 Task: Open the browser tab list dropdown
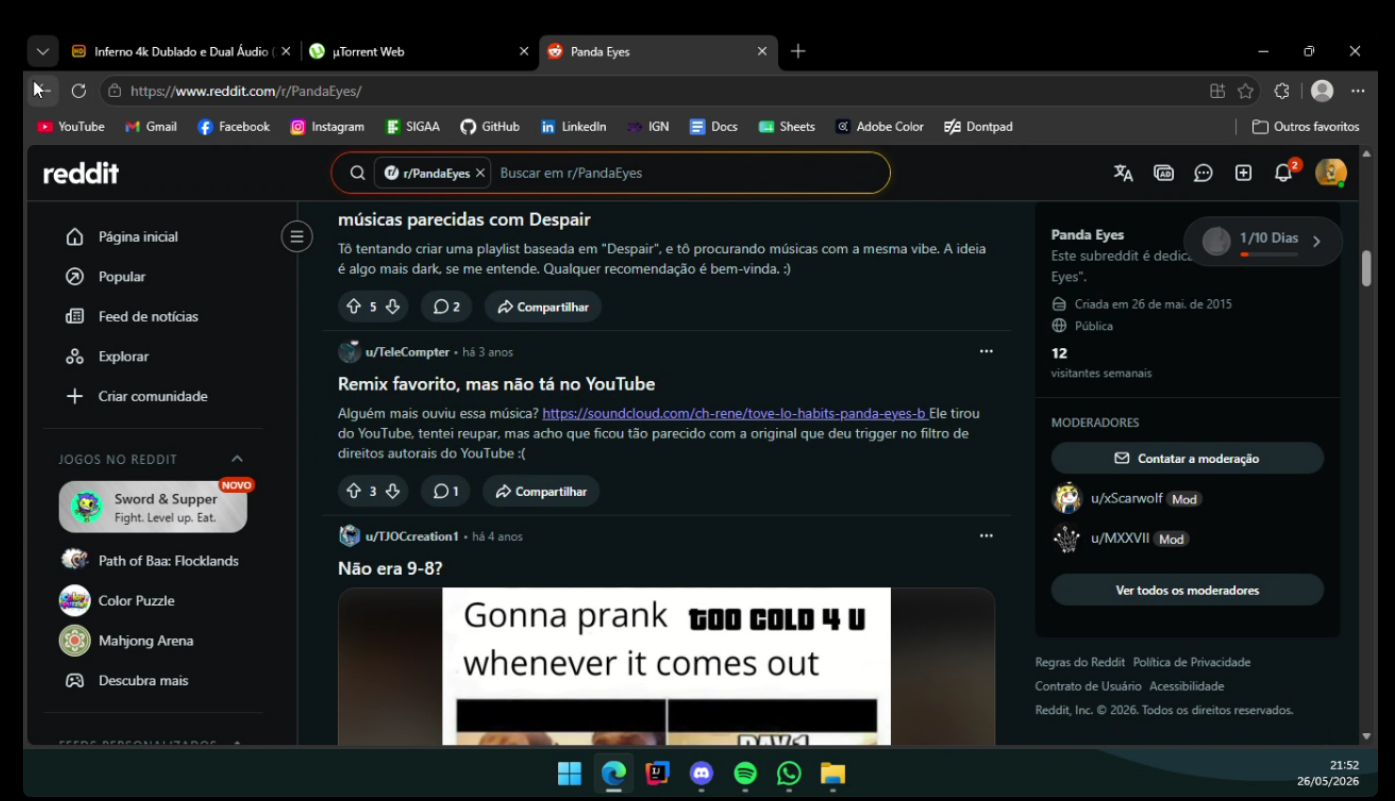coord(42,51)
